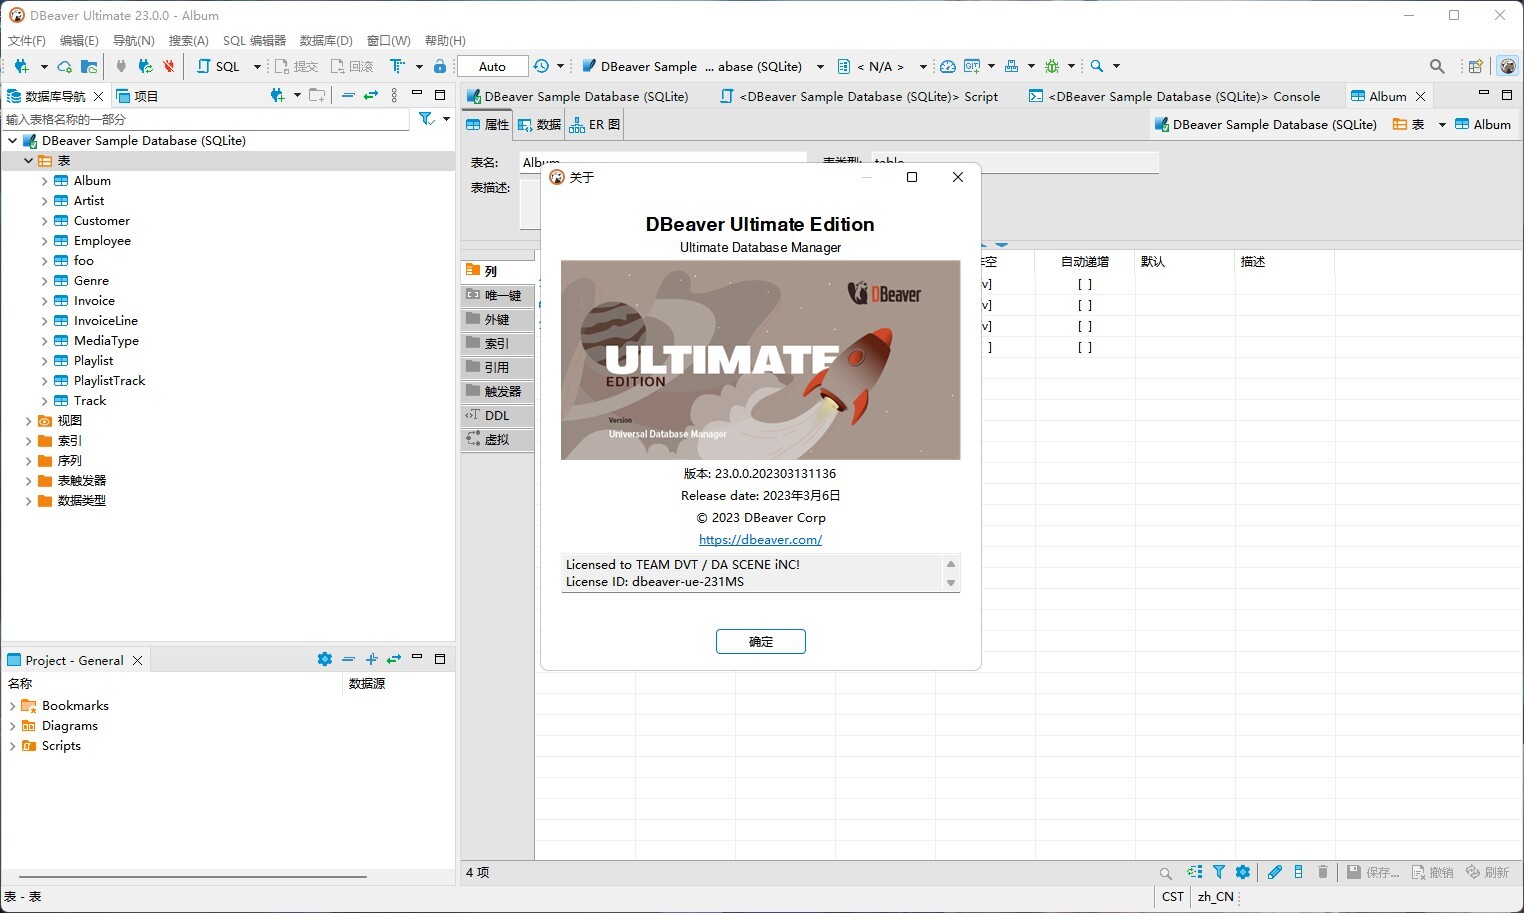The height and width of the screenshot is (913, 1524).
Task: Click the lock icon in main toolbar
Action: pyautogui.click(x=440, y=66)
